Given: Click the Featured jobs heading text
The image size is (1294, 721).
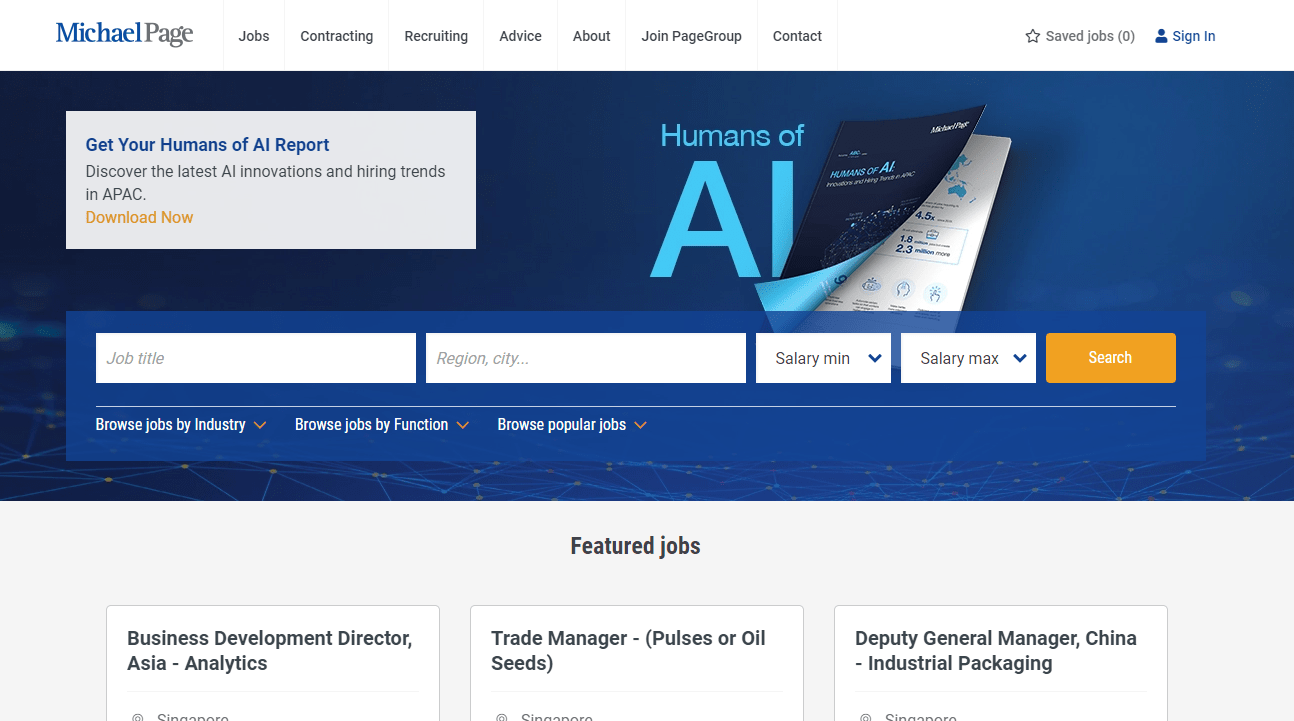Looking at the screenshot, I should pyautogui.click(x=636, y=546).
